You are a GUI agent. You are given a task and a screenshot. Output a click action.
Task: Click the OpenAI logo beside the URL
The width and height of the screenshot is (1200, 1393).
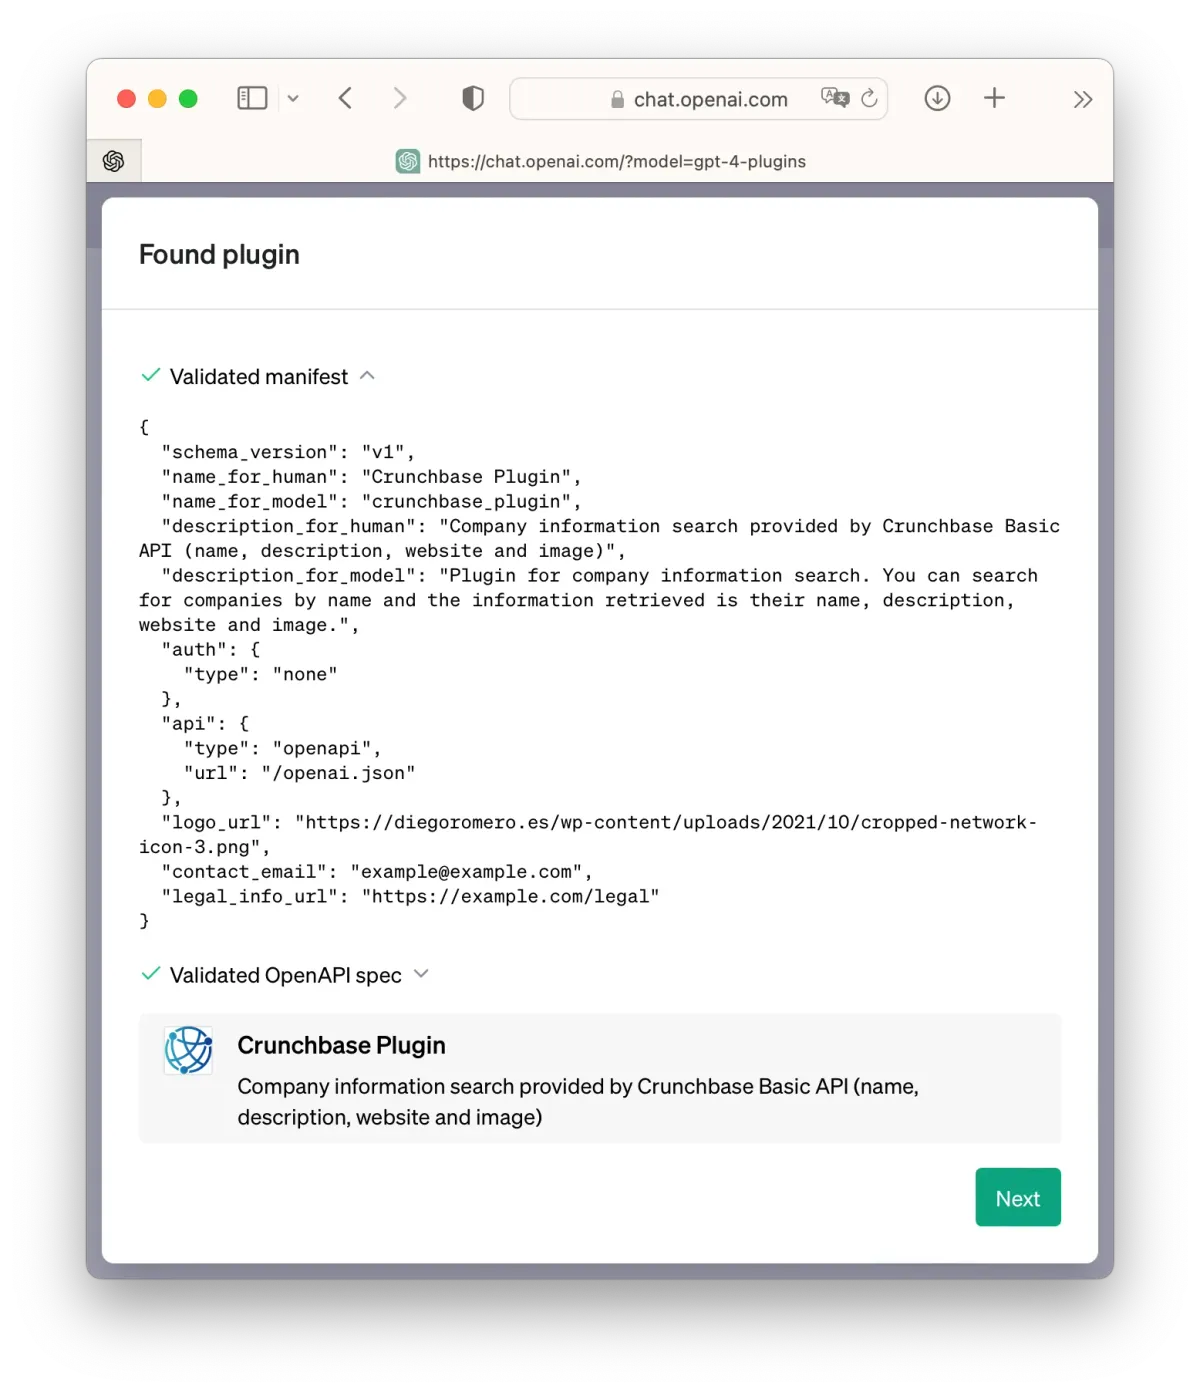408,161
